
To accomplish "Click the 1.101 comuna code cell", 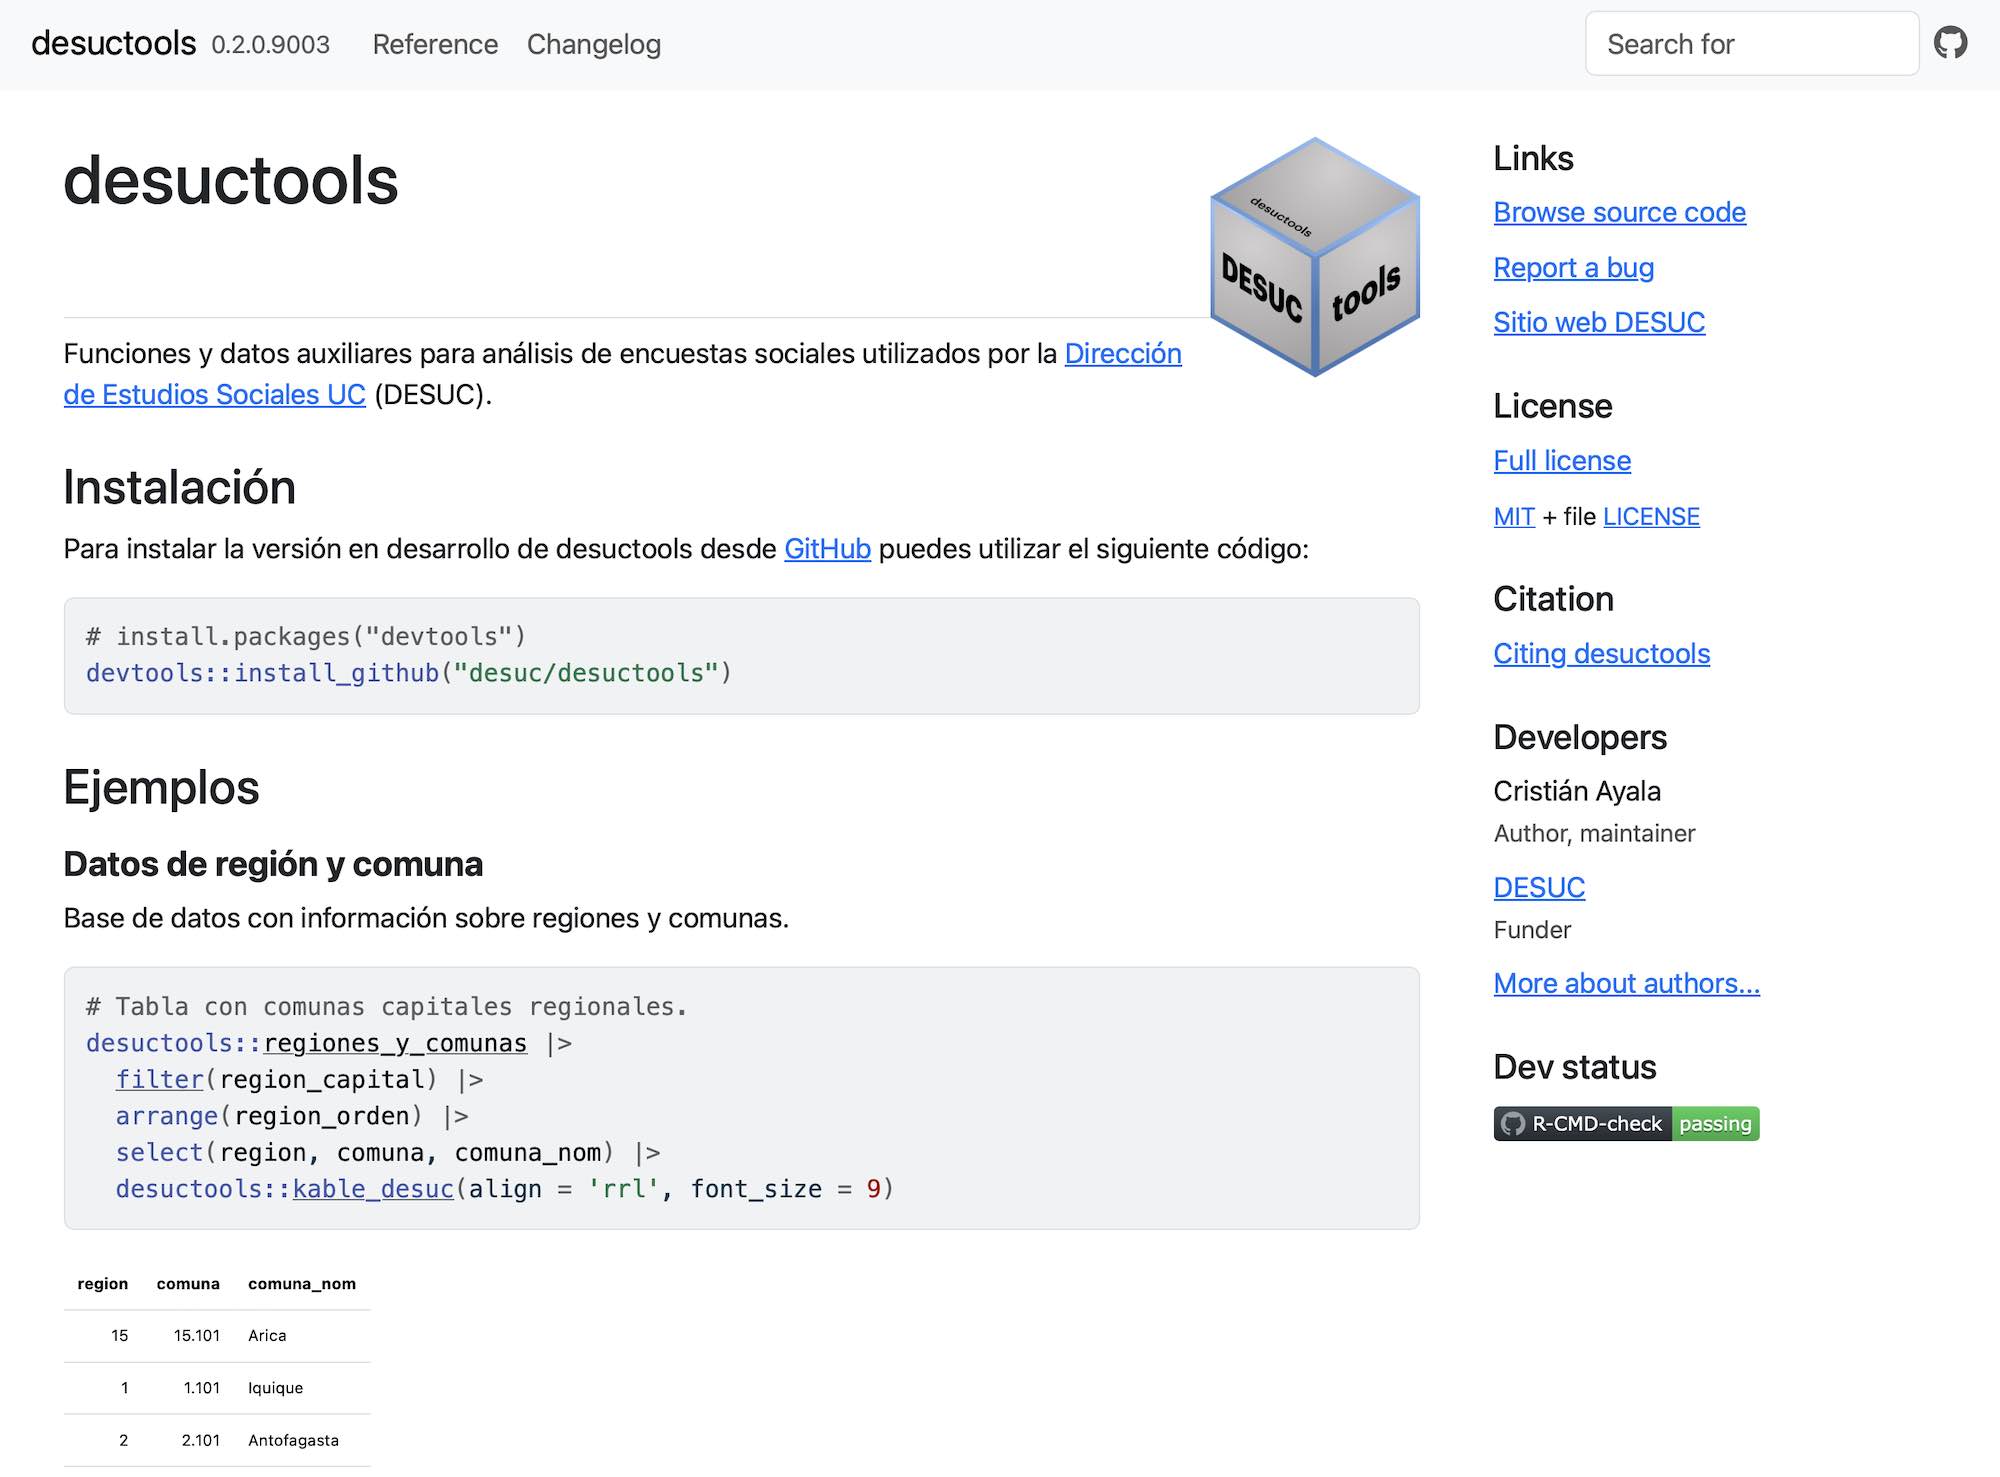I will tap(202, 1388).
